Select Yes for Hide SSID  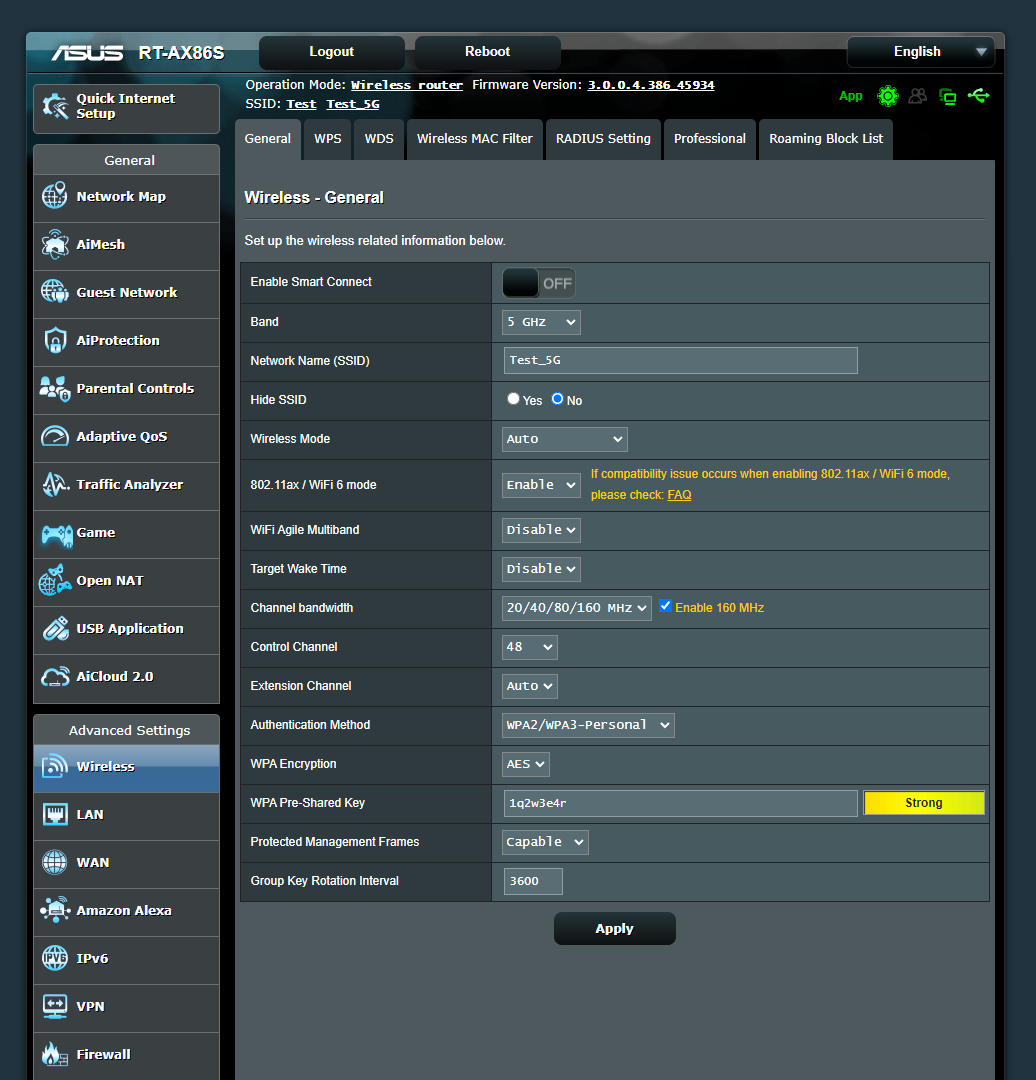(511, 399)
